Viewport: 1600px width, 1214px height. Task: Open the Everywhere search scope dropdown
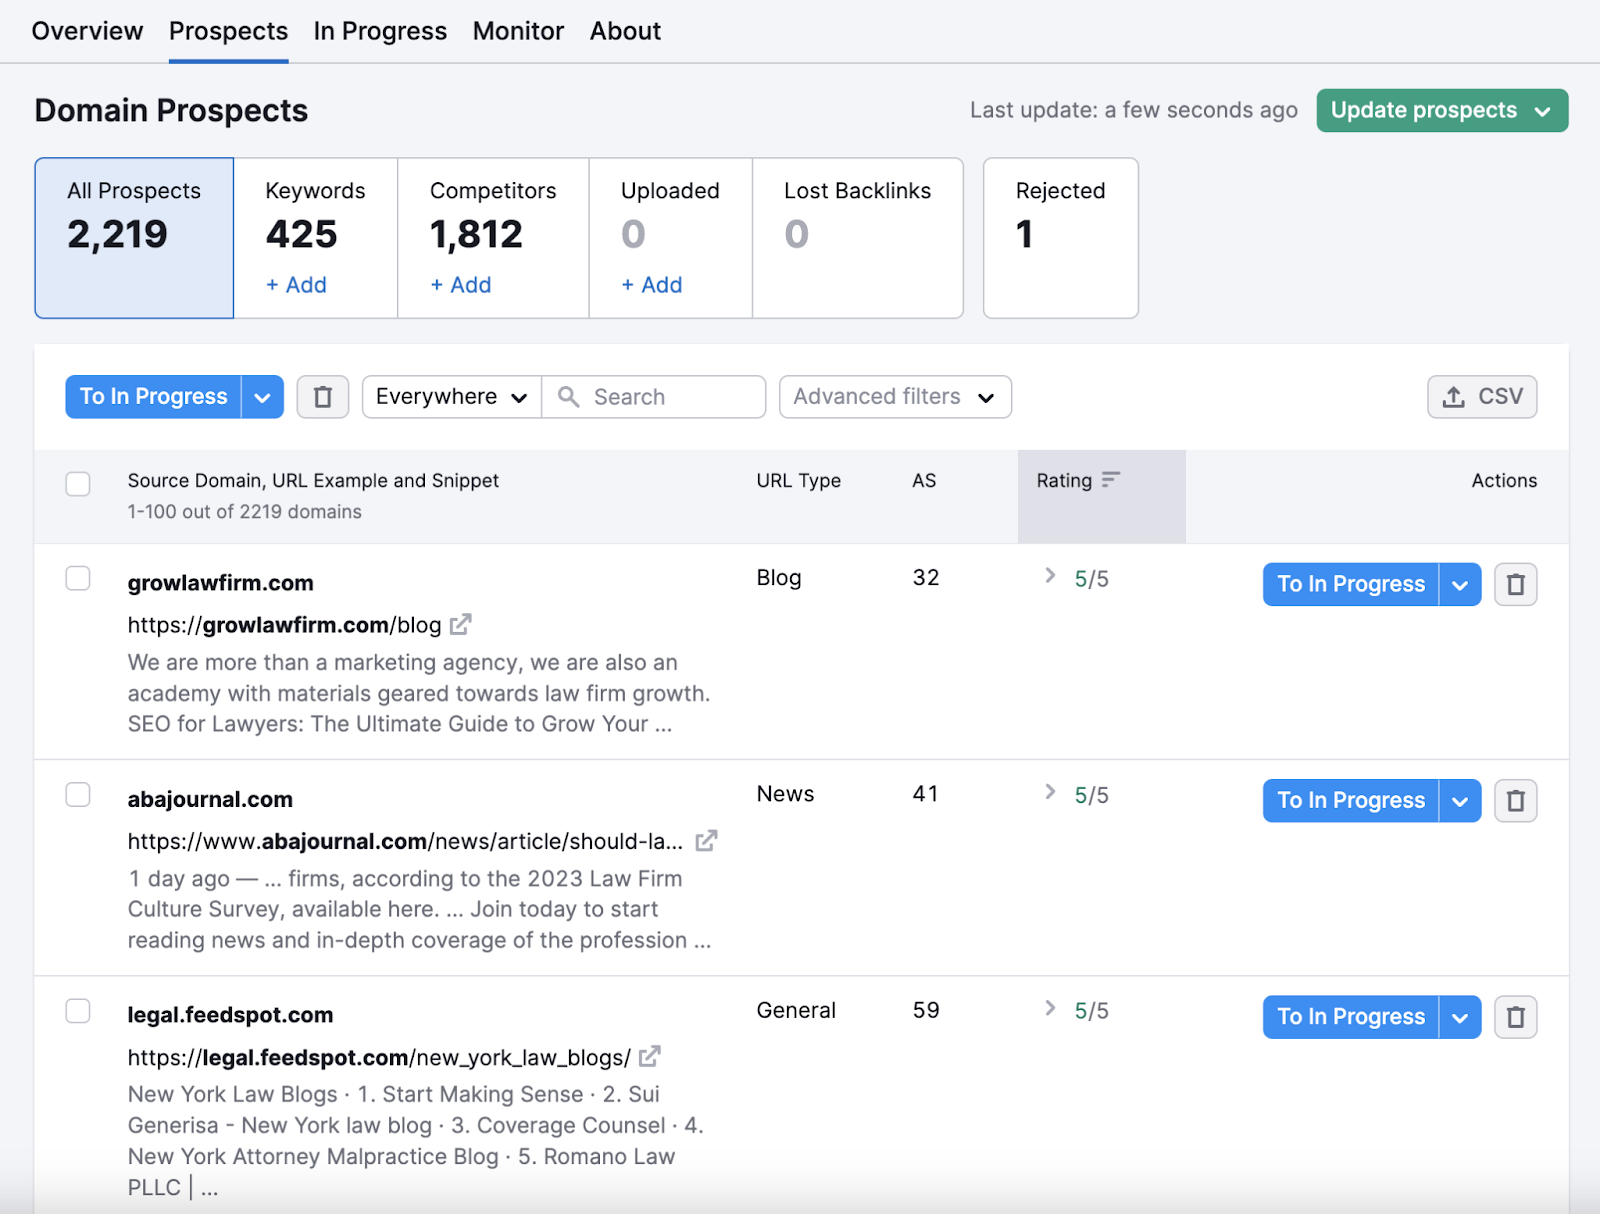[x=451, y=397]
